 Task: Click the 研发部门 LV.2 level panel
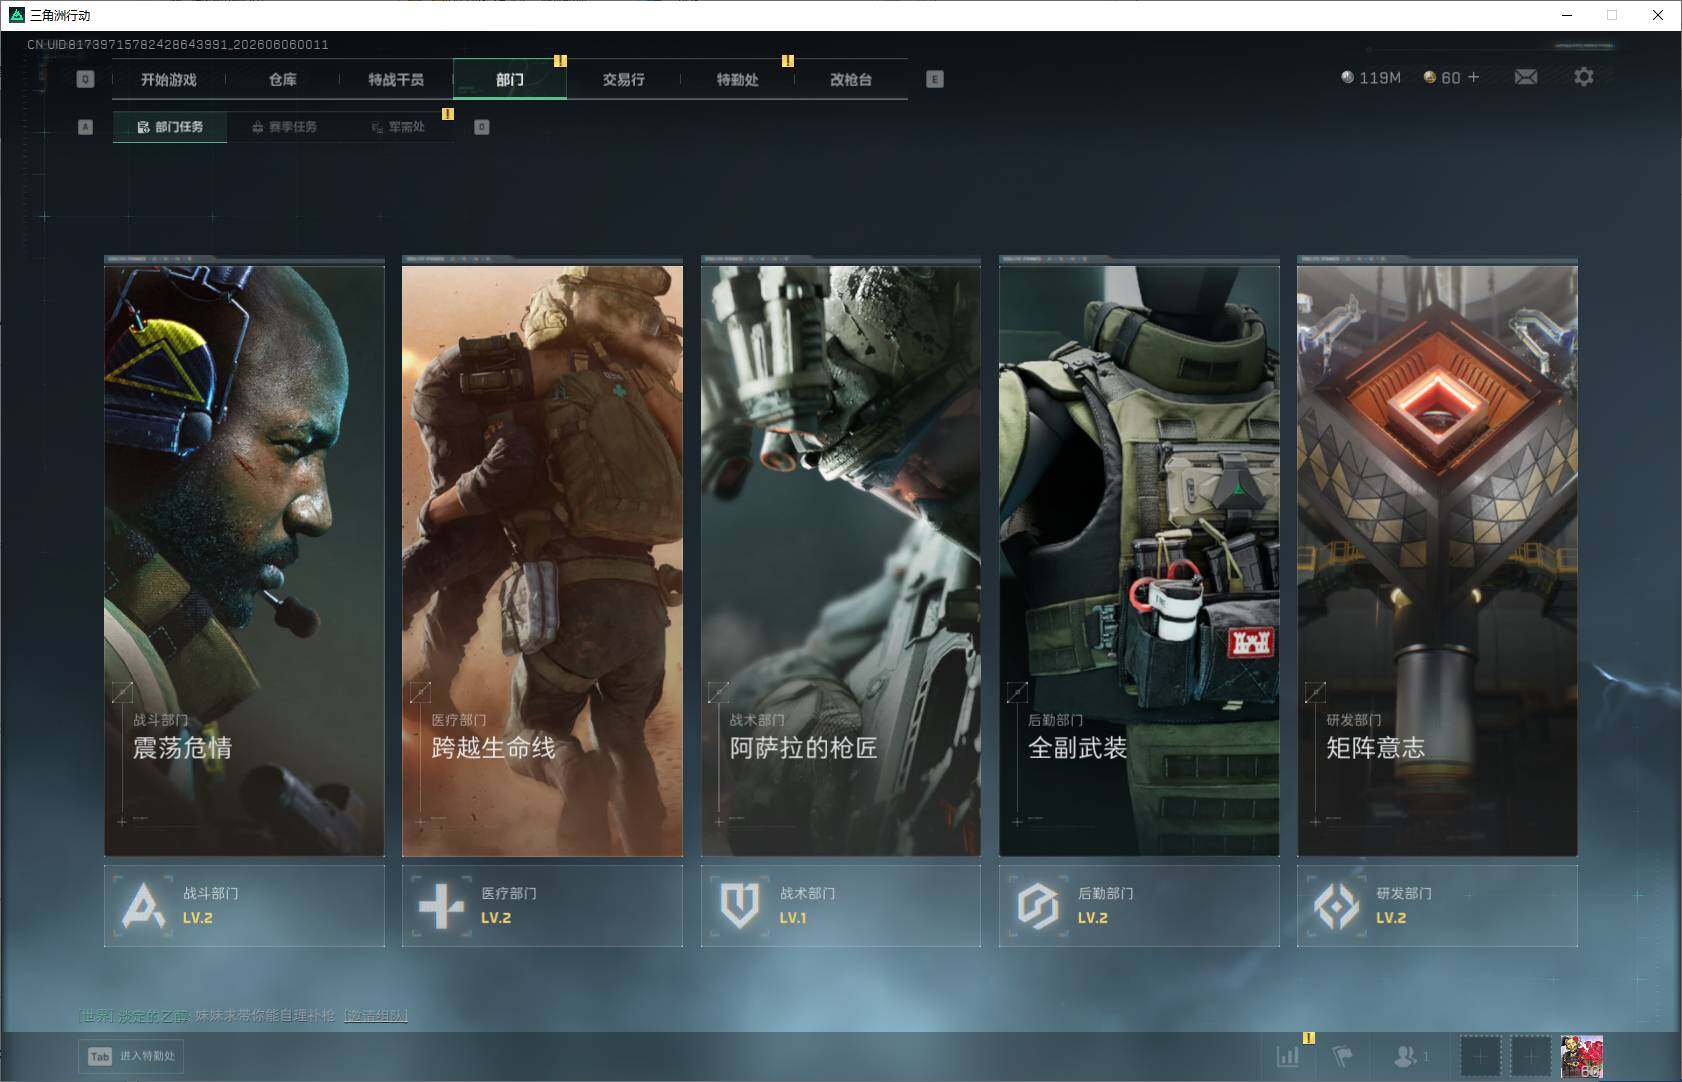click(x=1437, y=906)
